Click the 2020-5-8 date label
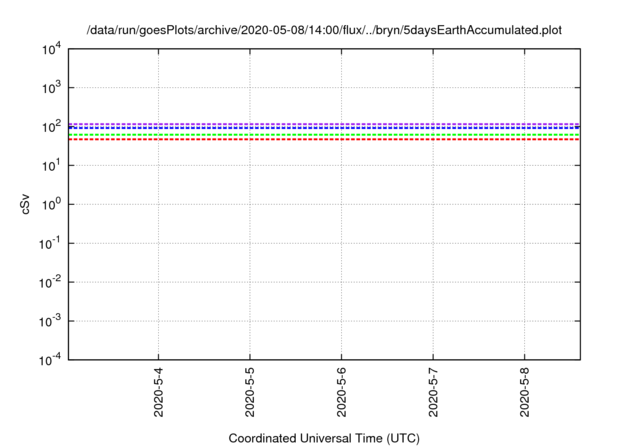Image resolution: width=640 pixels, height=448 pixels. (524, 392)
